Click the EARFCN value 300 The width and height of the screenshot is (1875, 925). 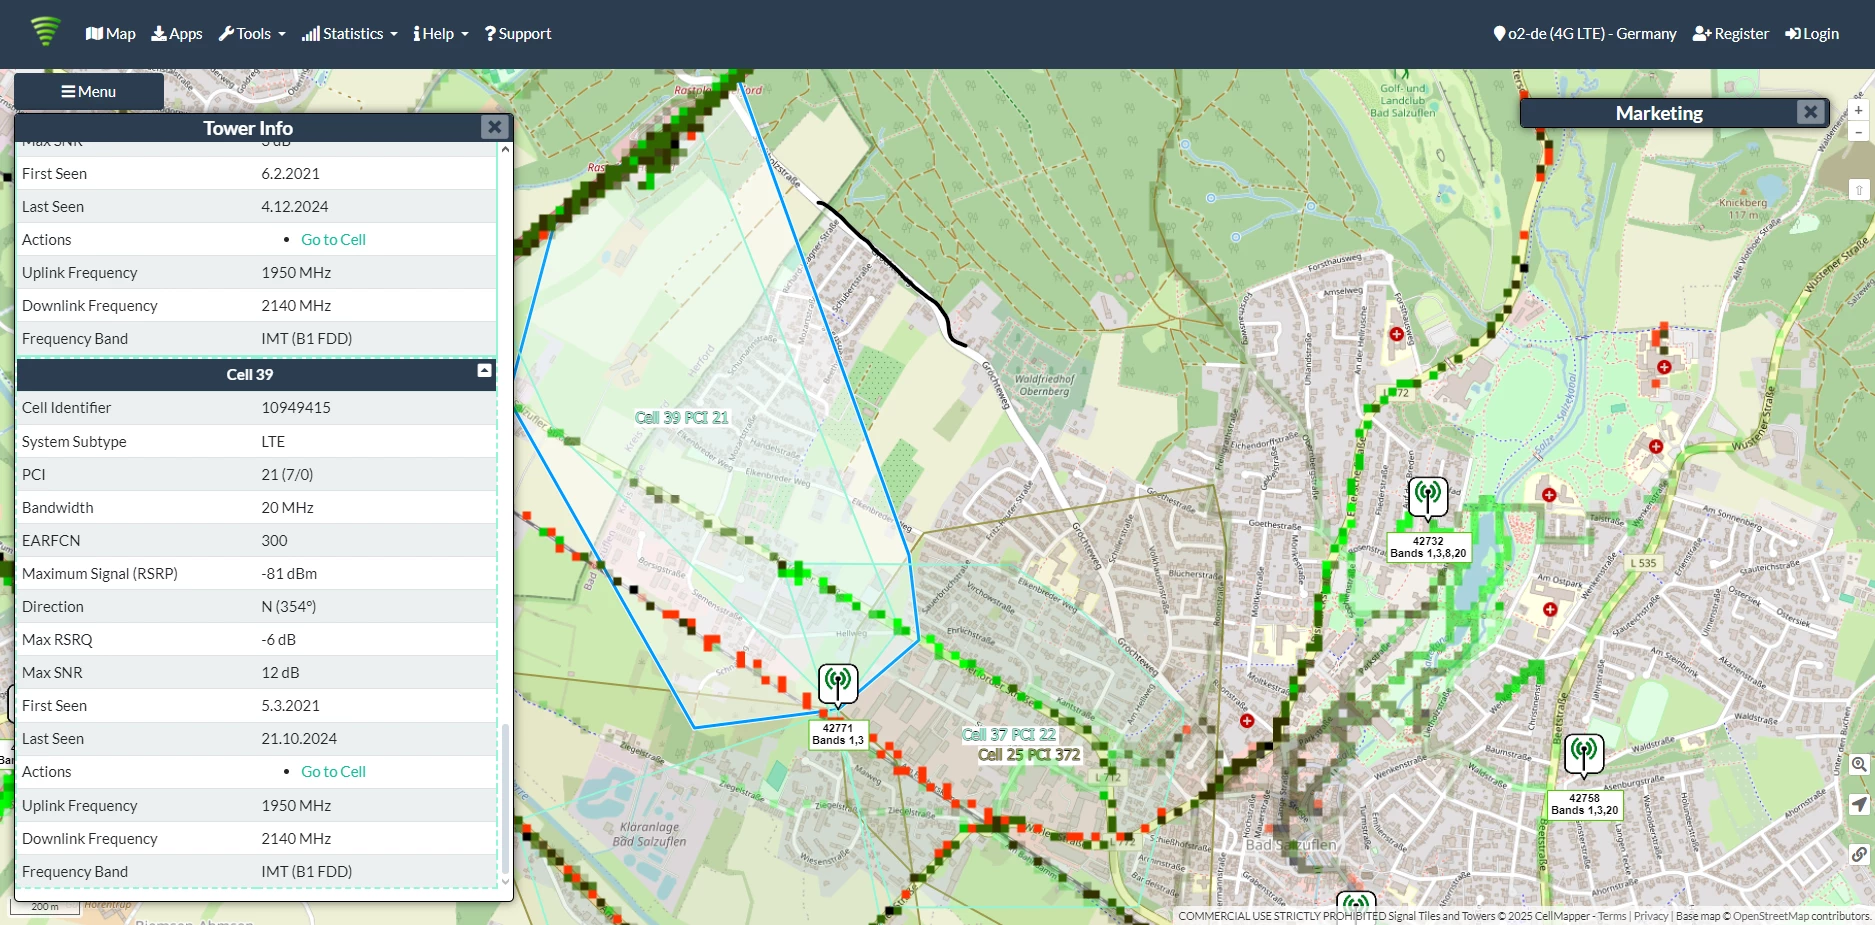tap(275, 541)
